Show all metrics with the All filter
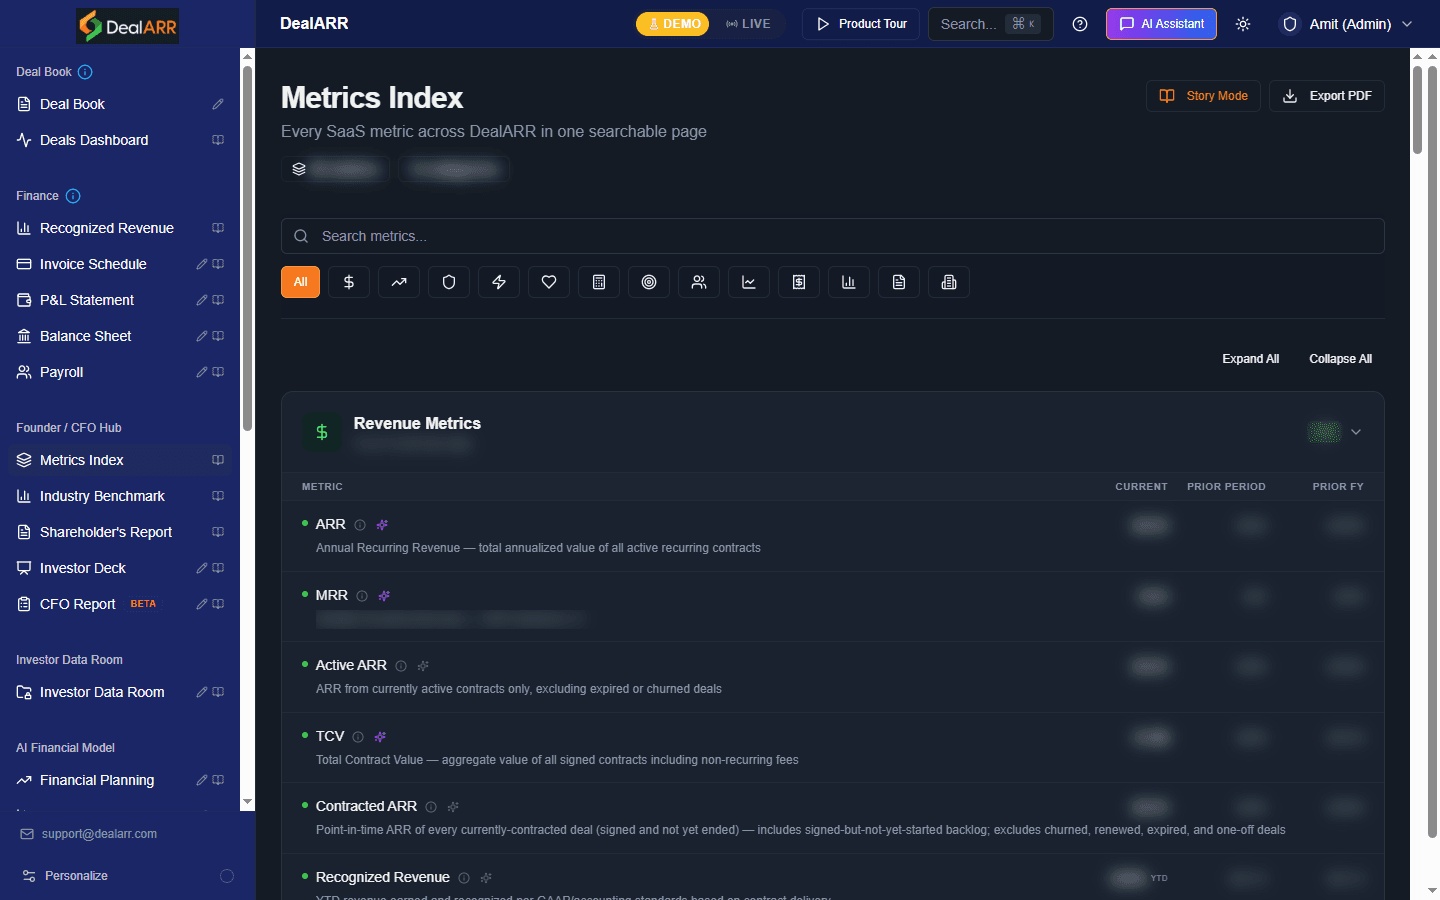 [300, 282]
